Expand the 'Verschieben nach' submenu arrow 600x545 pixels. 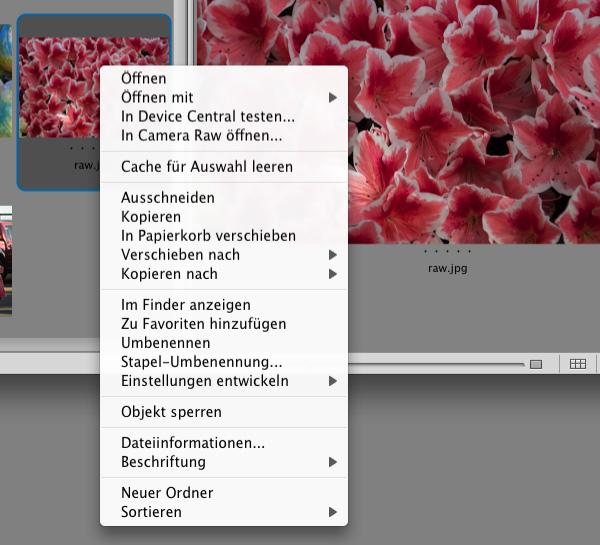[x=332, y=255]
